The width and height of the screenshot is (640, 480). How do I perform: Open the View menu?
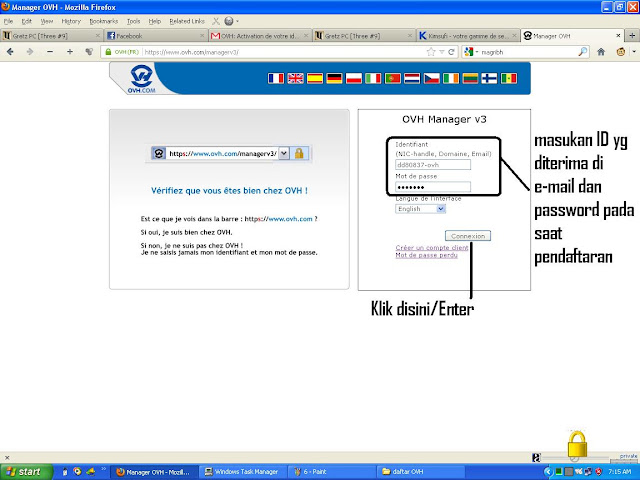point(47,21)
